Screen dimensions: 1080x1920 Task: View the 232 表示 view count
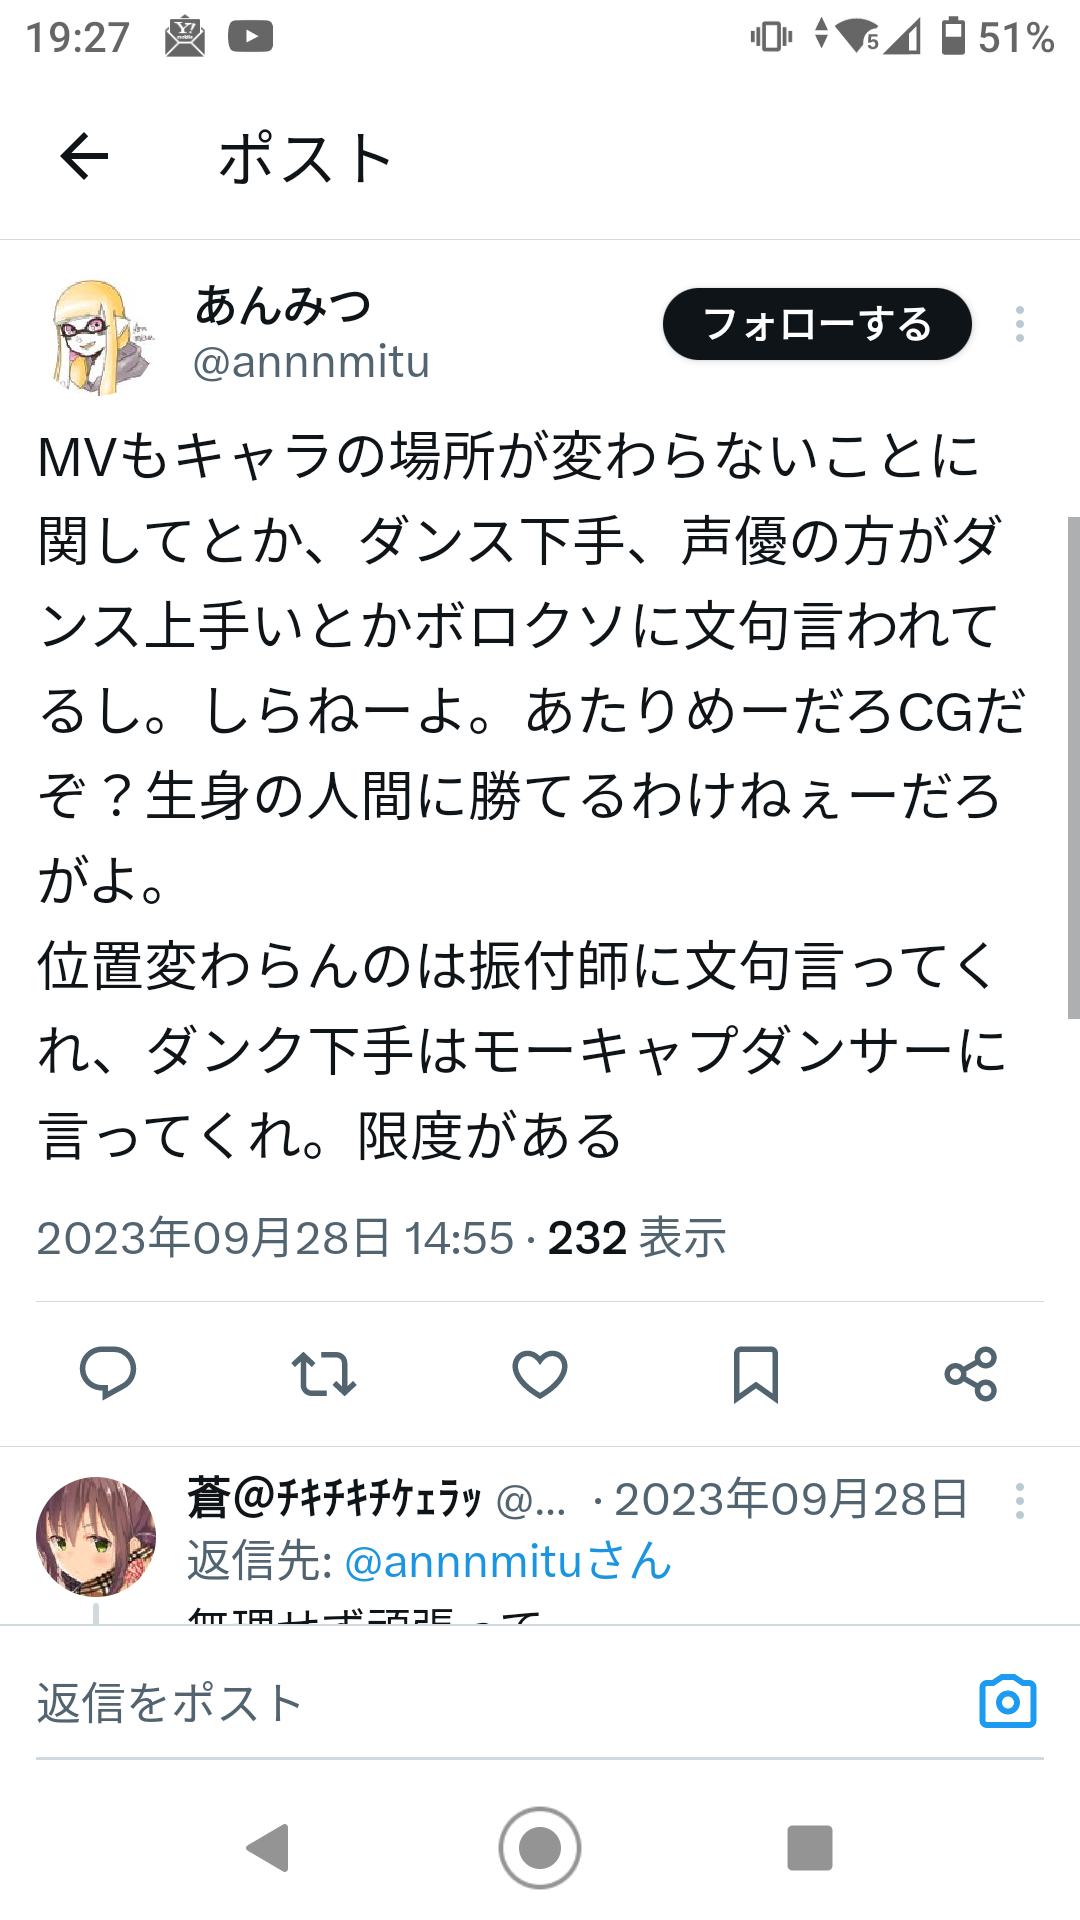point(637,1238)
